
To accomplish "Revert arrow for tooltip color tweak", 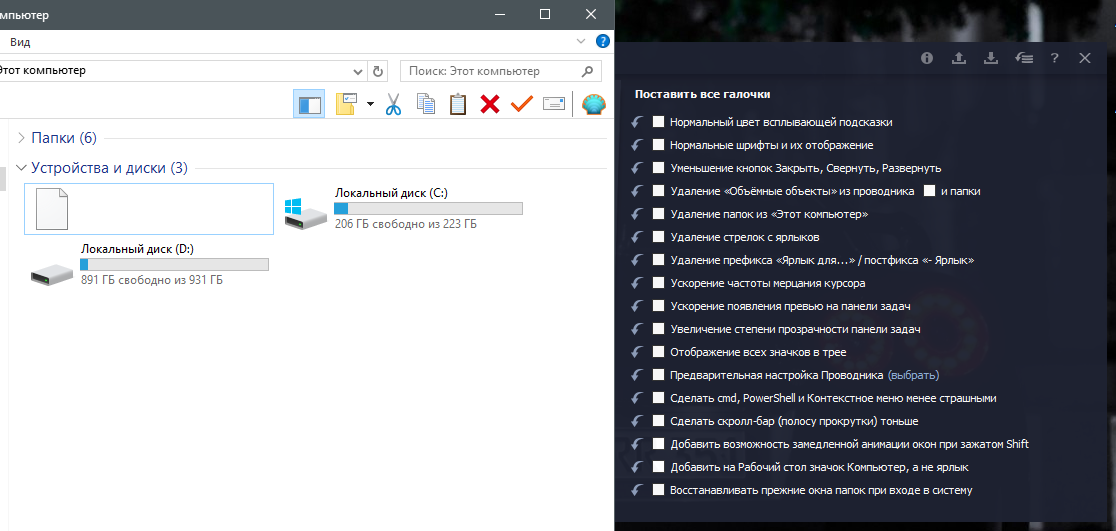I will pos(637,122).
